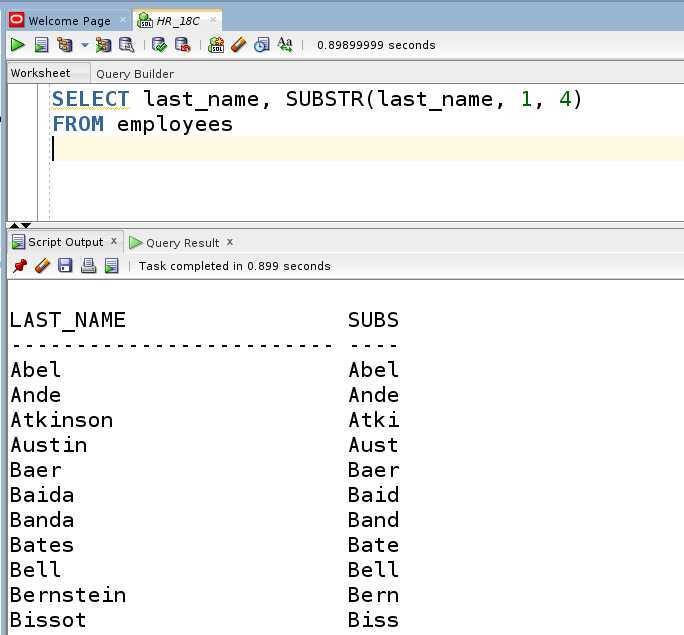Switch to the Query Builder tab
Screen dimensions: 684x635
pos(135,73)
